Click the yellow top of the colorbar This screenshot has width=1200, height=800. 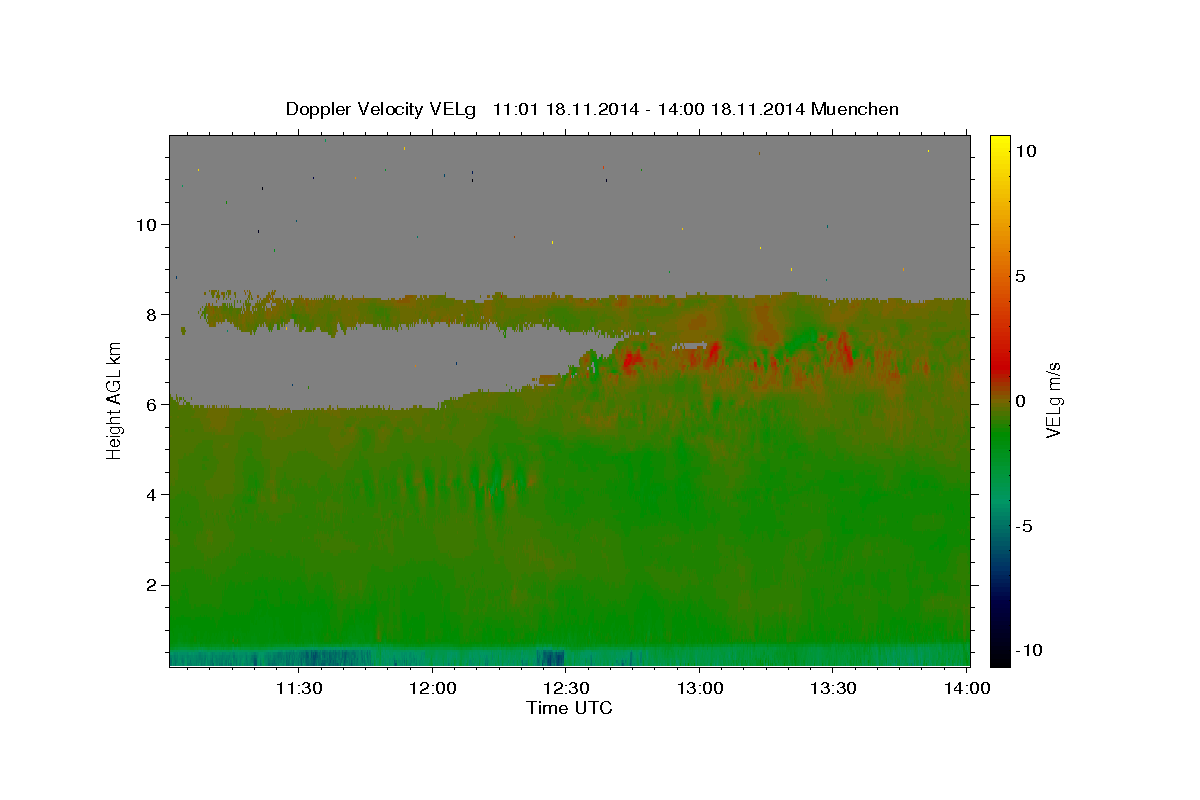pos(999,145)
